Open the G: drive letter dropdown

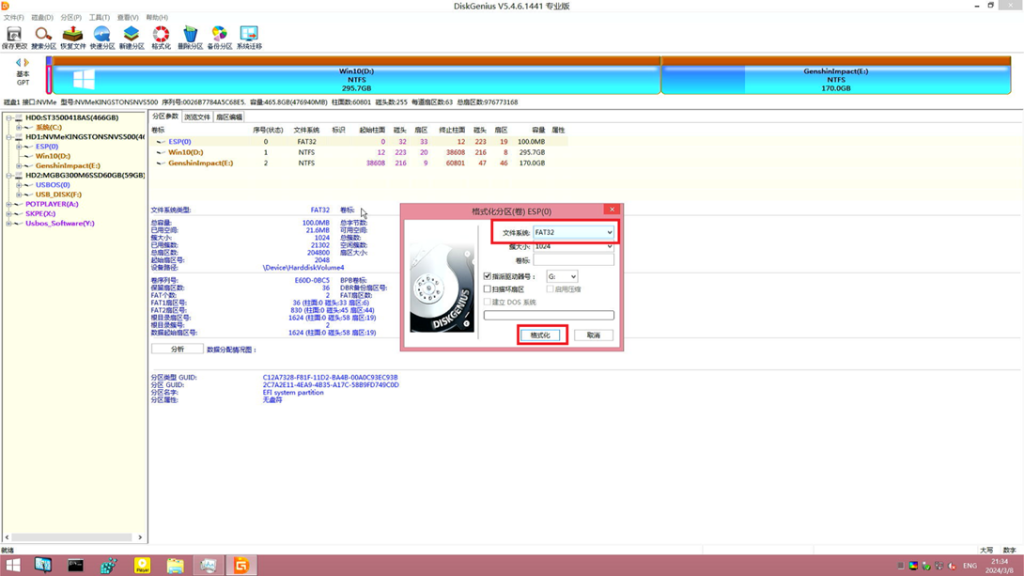[x=560, y=276]
